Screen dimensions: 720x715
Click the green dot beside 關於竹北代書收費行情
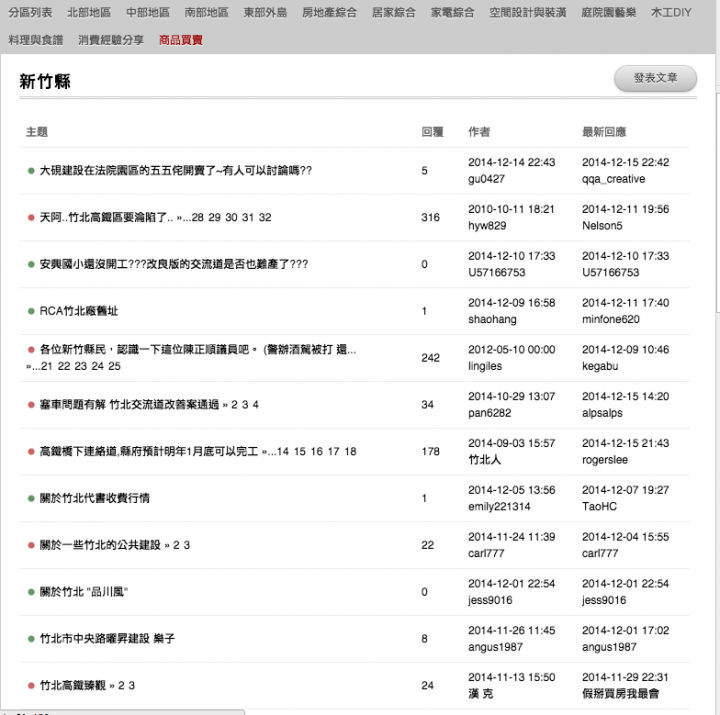pos(31,499)
